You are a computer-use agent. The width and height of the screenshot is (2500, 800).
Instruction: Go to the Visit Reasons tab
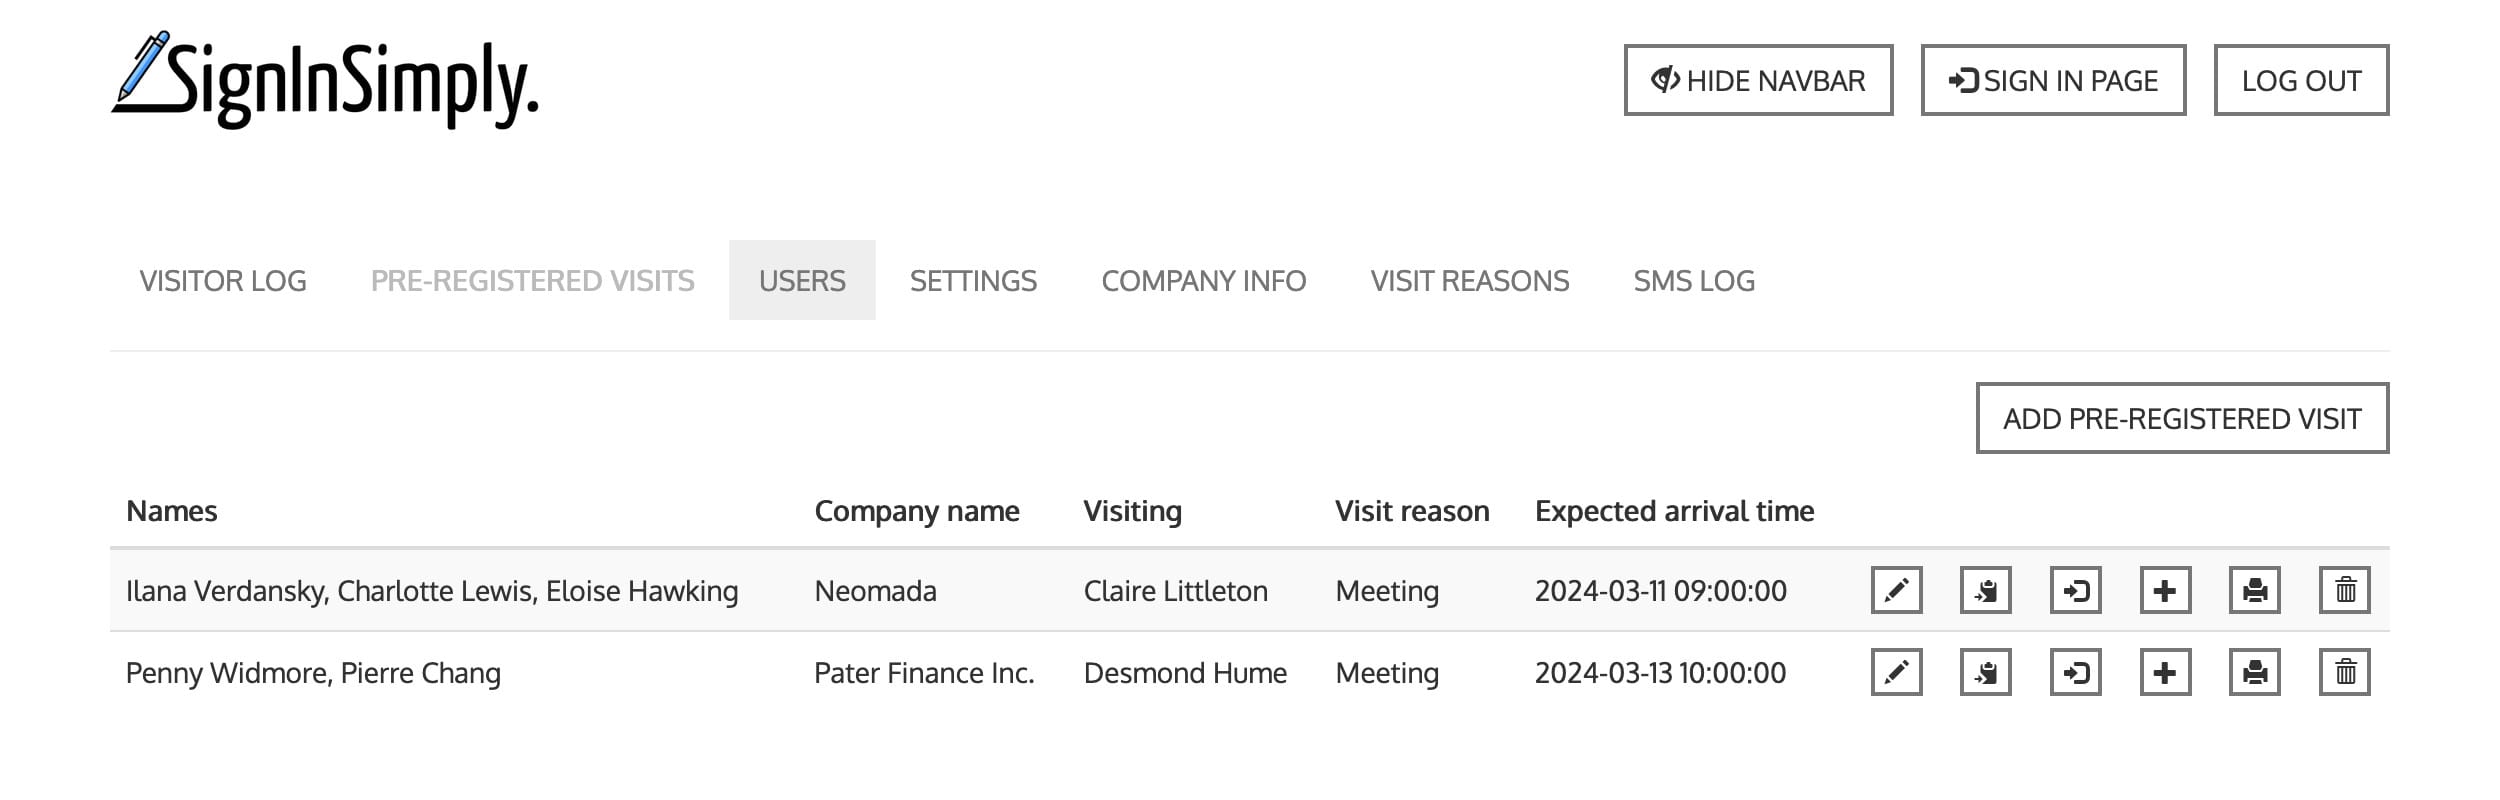coord(1469,281)
